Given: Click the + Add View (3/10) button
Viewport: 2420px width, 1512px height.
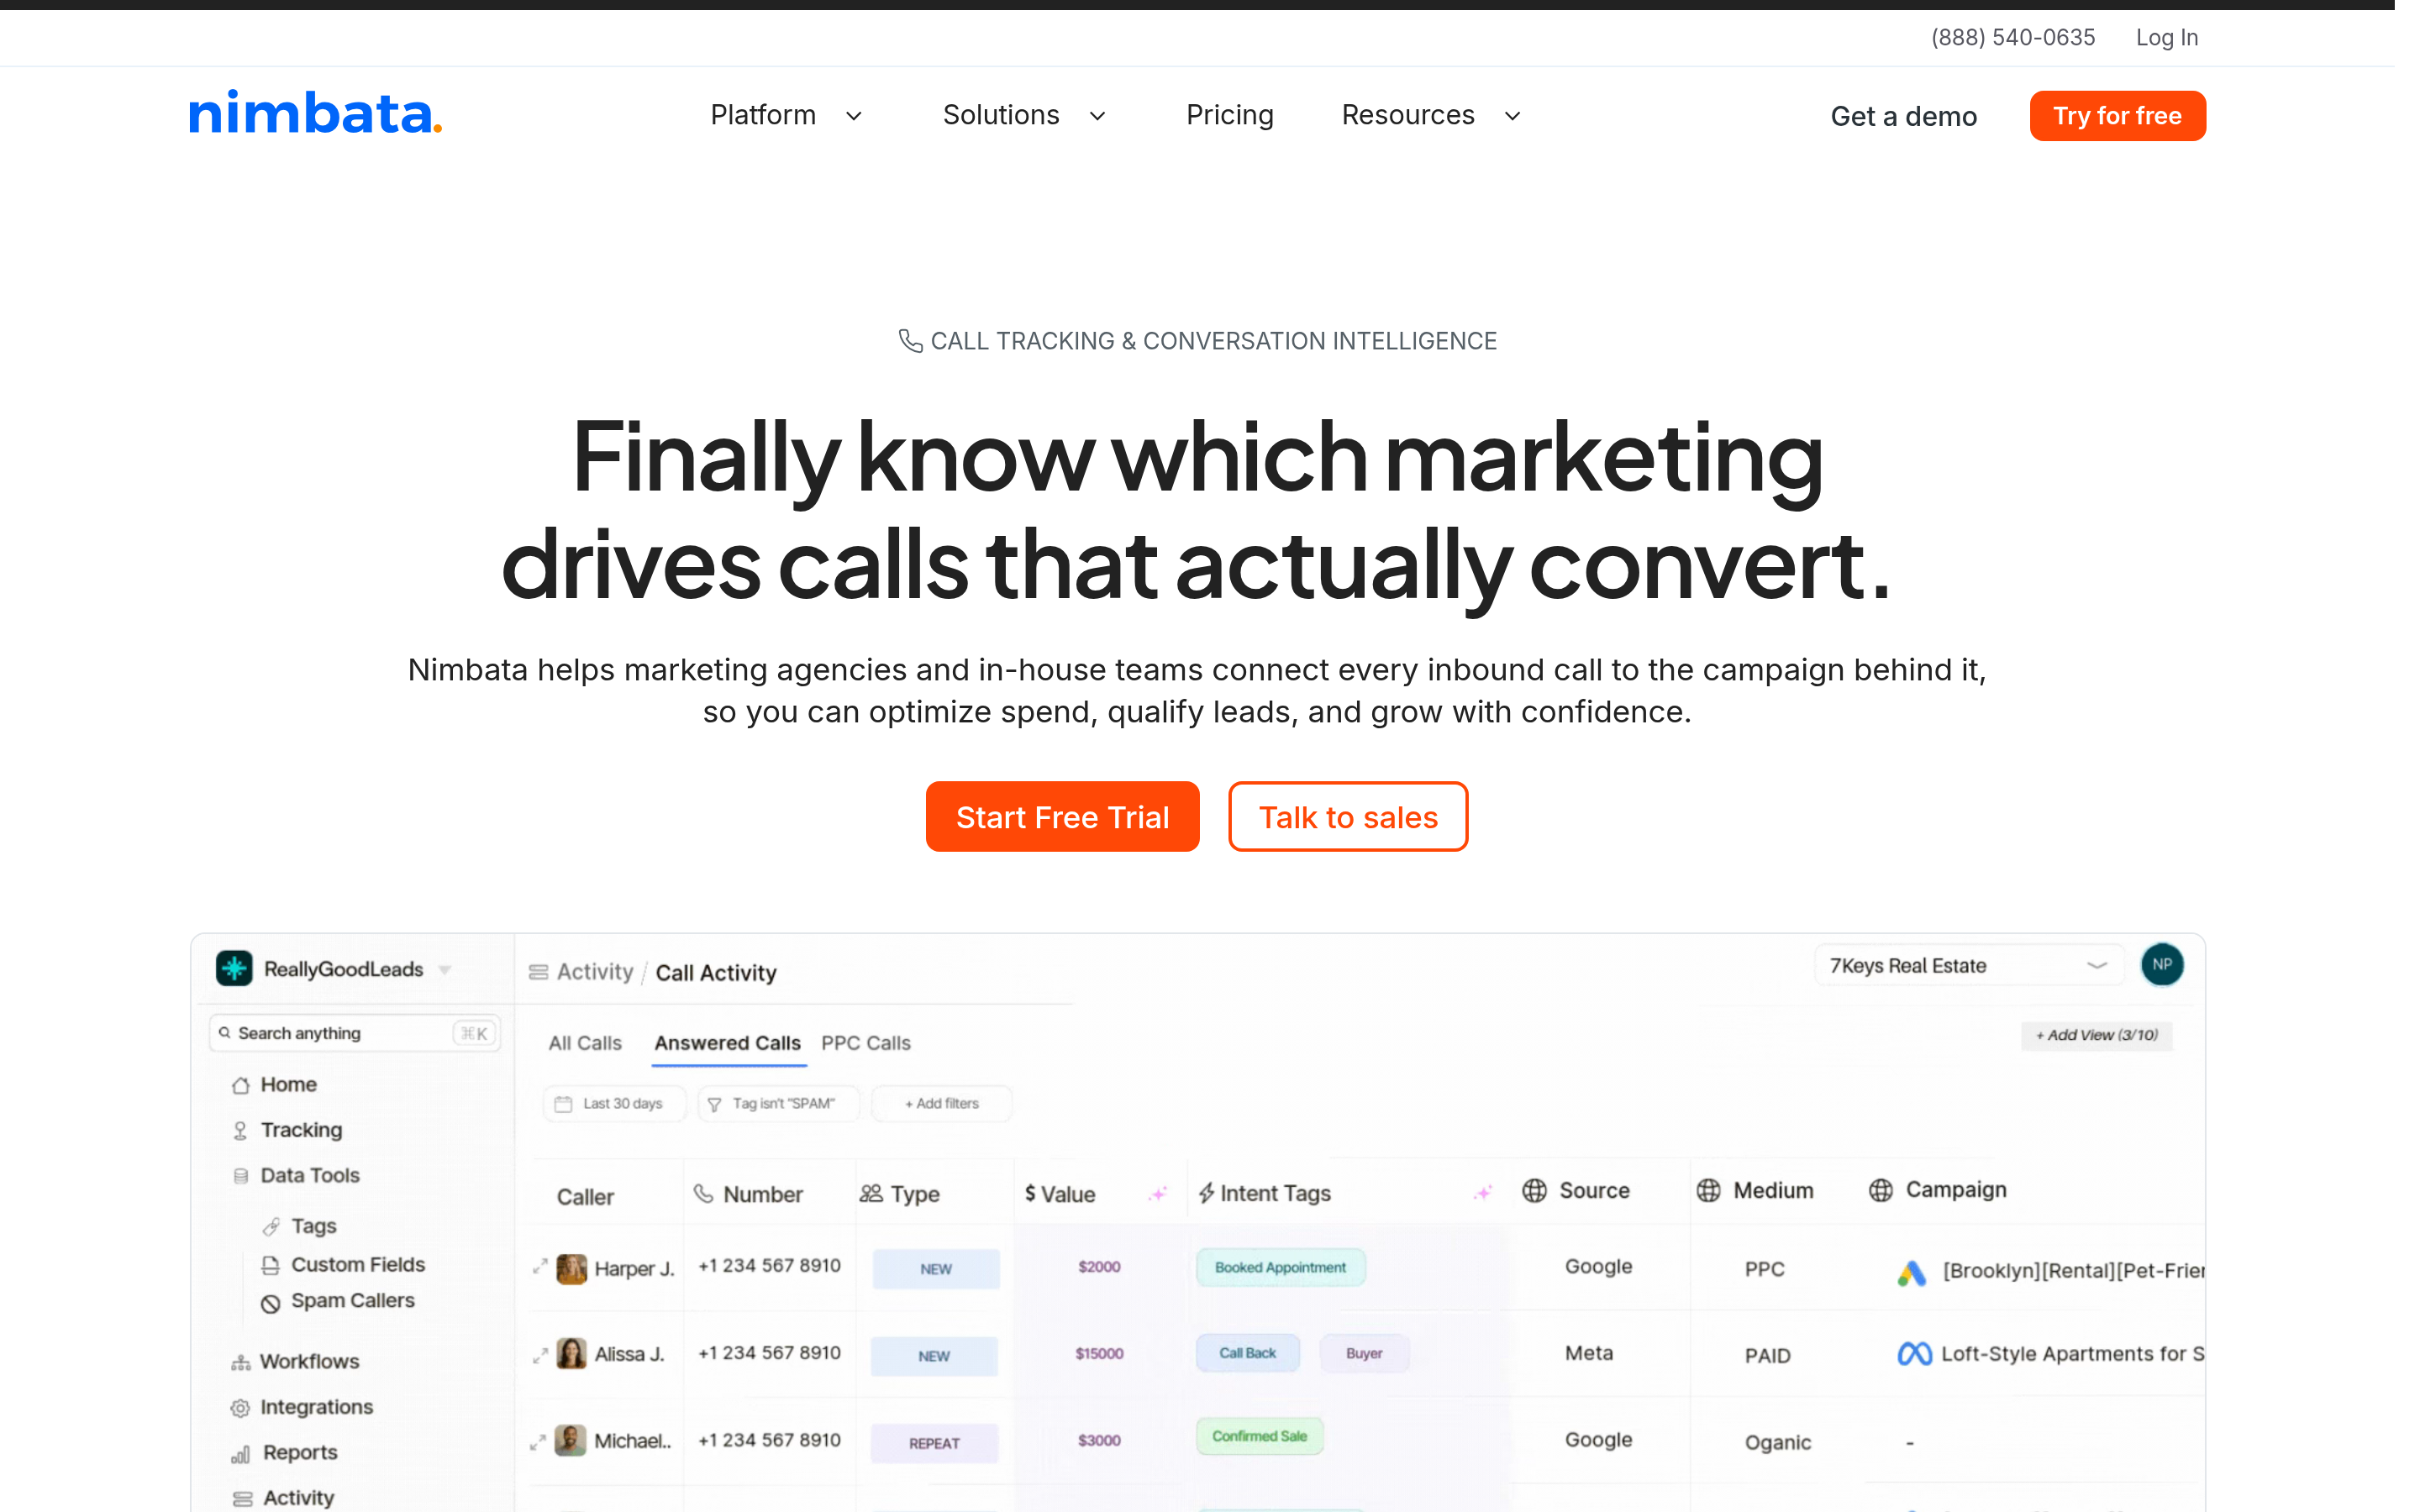Looking at the screenshot, I should [x=2096, y=1035].
